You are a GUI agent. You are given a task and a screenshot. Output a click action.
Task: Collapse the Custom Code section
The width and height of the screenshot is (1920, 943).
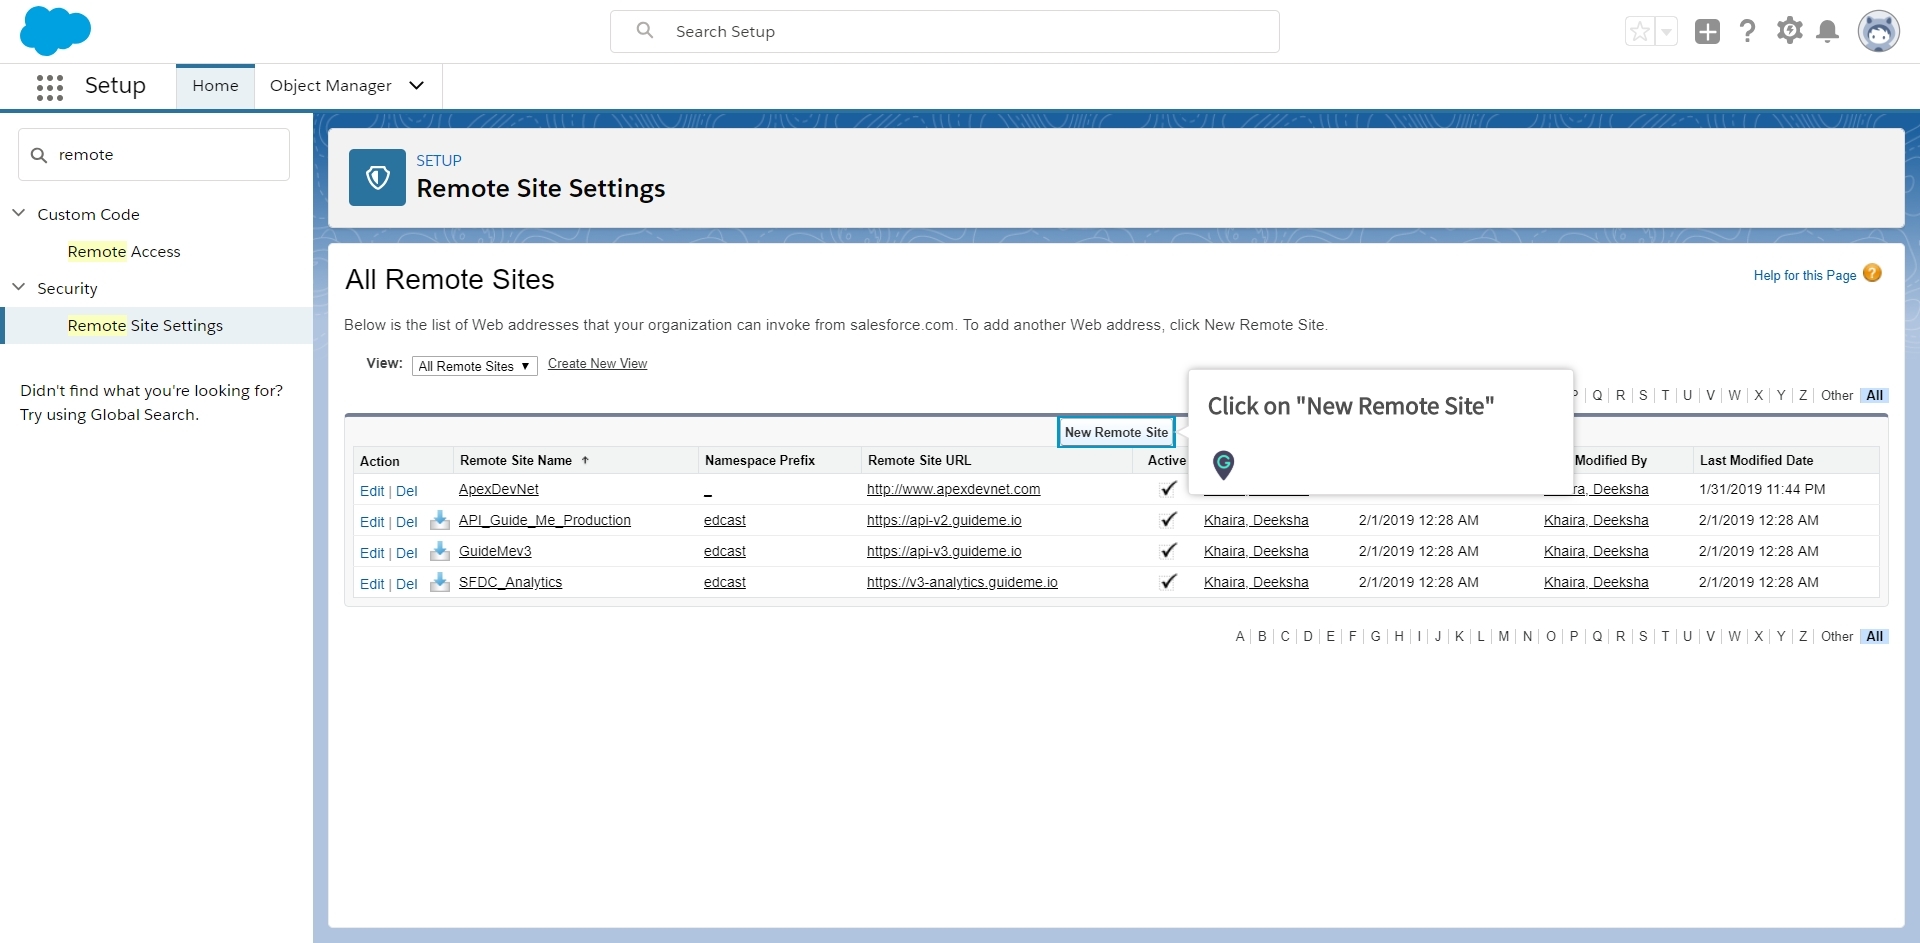click(18, 213)
